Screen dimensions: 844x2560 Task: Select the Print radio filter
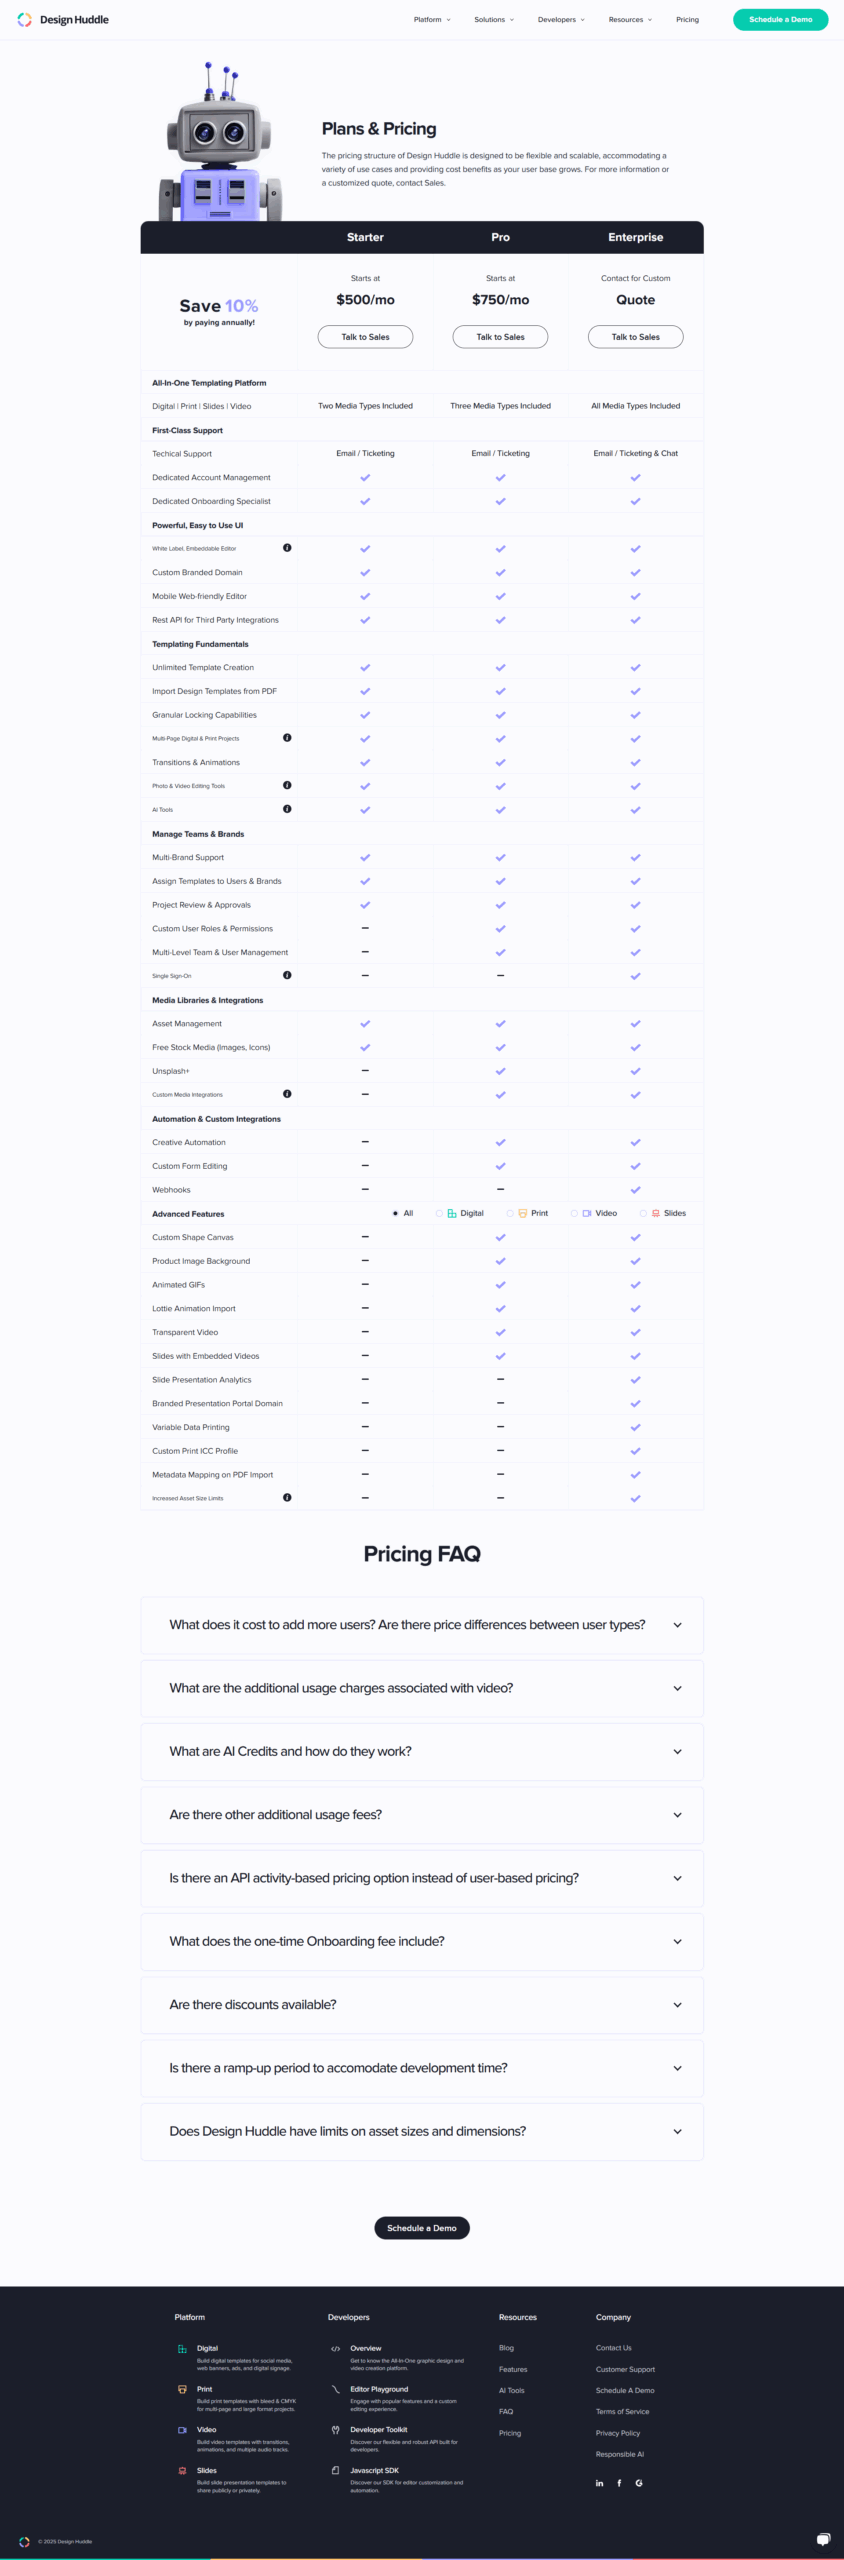(510, 1213)
